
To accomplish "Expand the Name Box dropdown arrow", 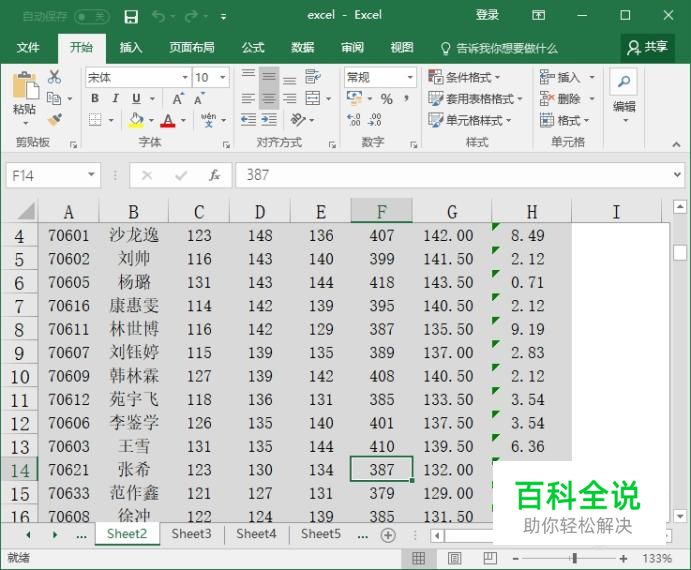I will point(91,175).
